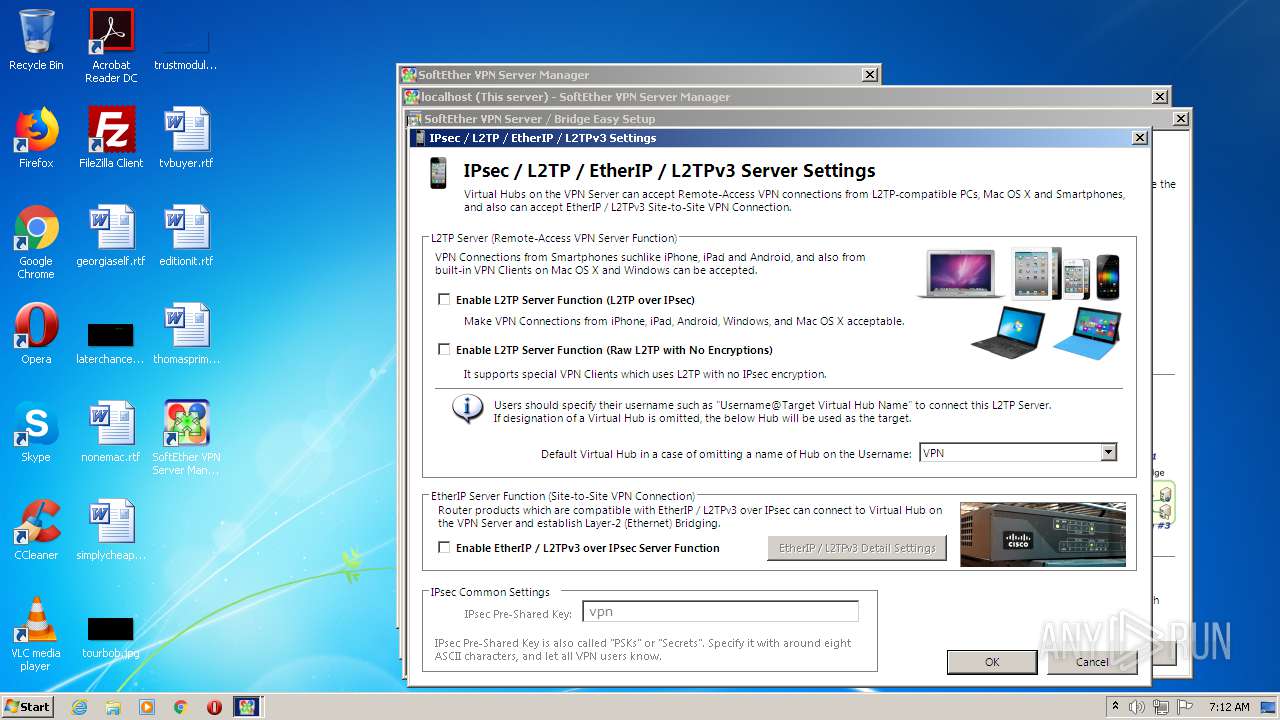The height and width of the screenshot is (720, 1280).
Task: Open SoftEther VPN Server Manager desktop shortcut
Action: click(x=186, y=438)
